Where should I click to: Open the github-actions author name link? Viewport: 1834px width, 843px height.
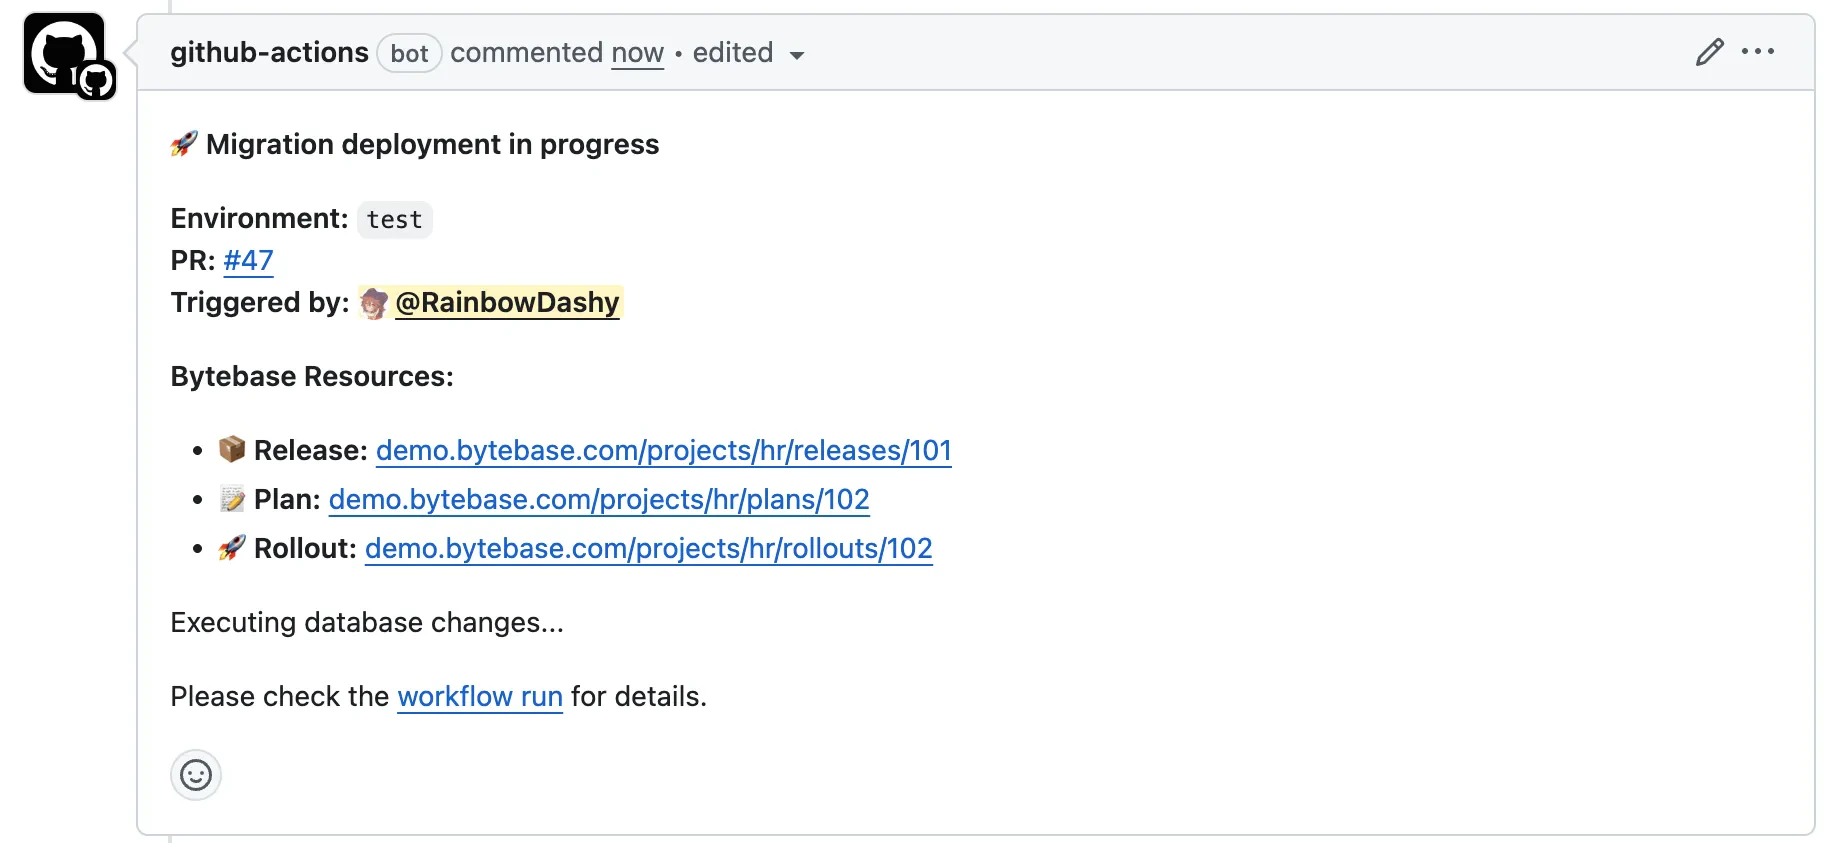click(x=269, y=53)
